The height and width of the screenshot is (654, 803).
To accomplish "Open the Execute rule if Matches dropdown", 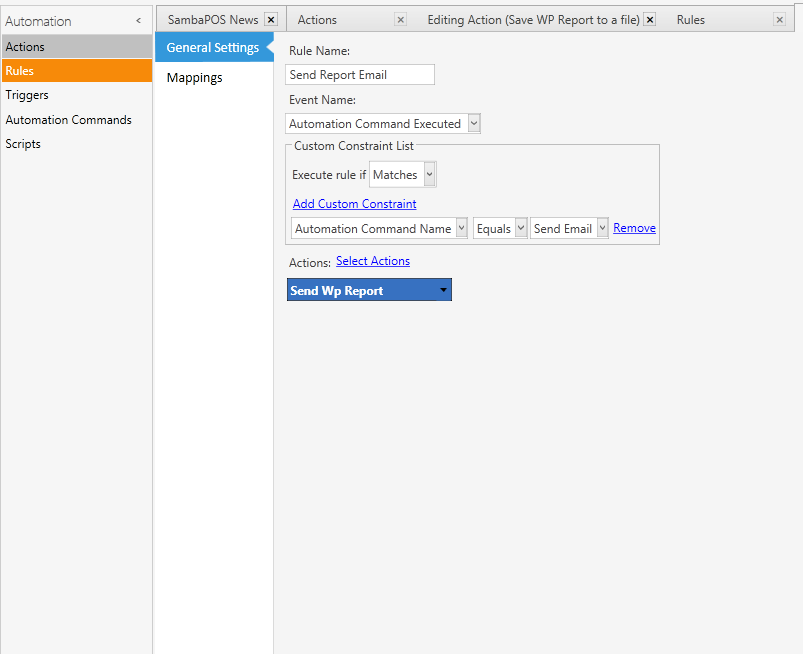I will 430,175.
